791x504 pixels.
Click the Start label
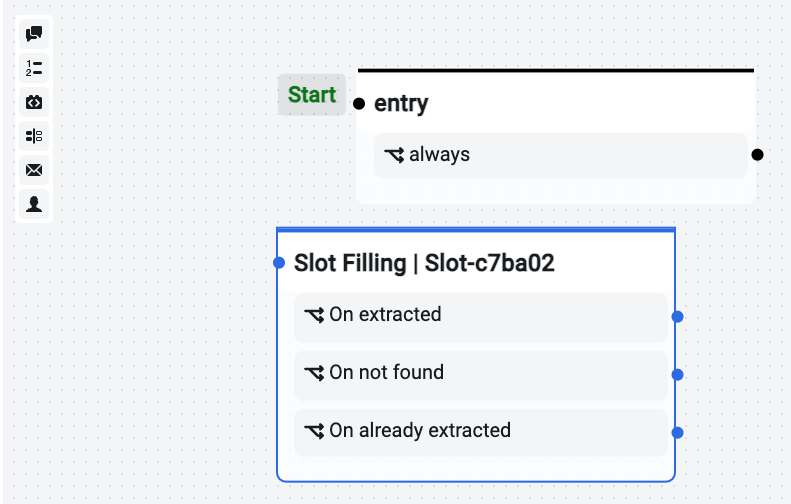pos(312,95)
